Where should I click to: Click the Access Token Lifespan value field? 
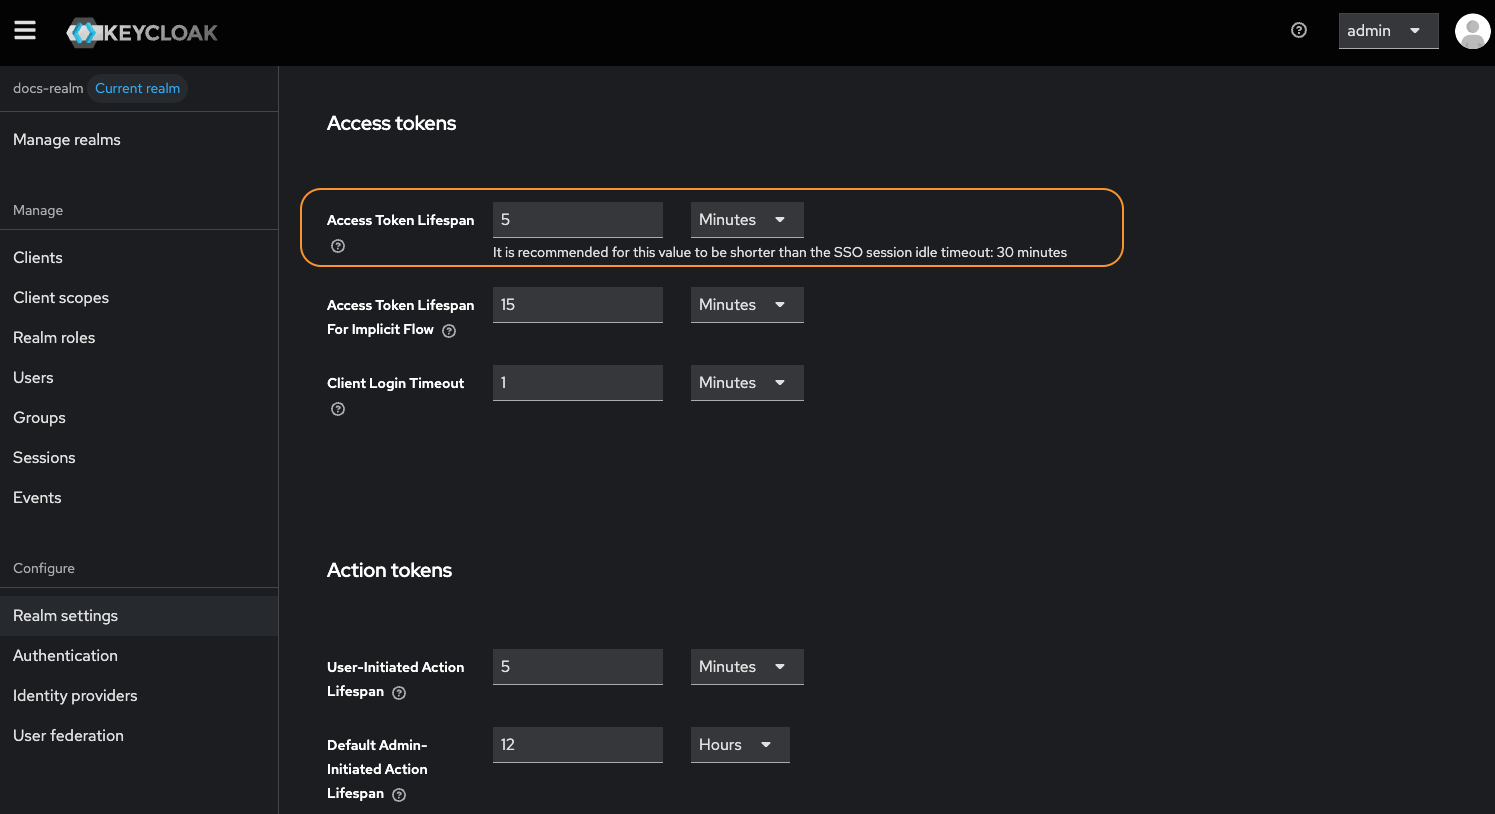point(577,220)
